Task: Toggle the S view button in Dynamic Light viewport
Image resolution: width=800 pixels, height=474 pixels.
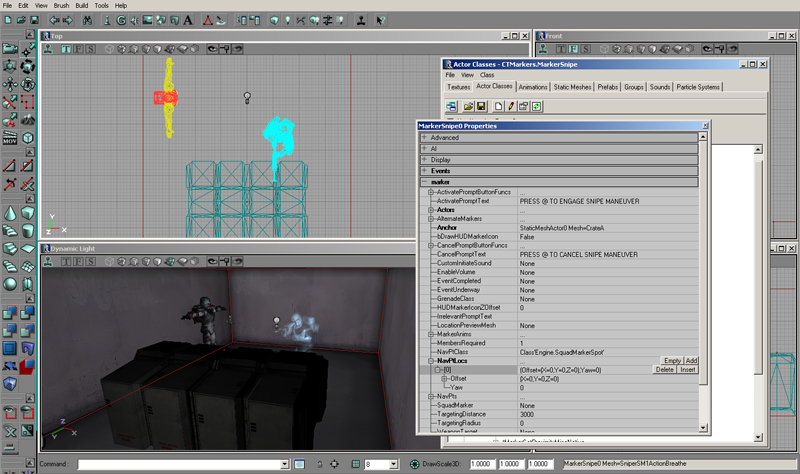Action: pyautogui.click(x=91, y=261)
